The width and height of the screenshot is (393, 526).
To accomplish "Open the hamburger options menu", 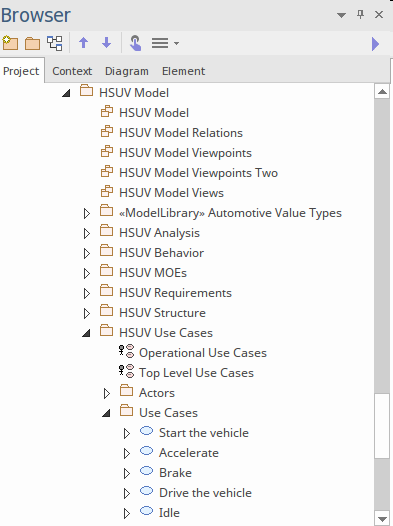I will click(165, 43).
